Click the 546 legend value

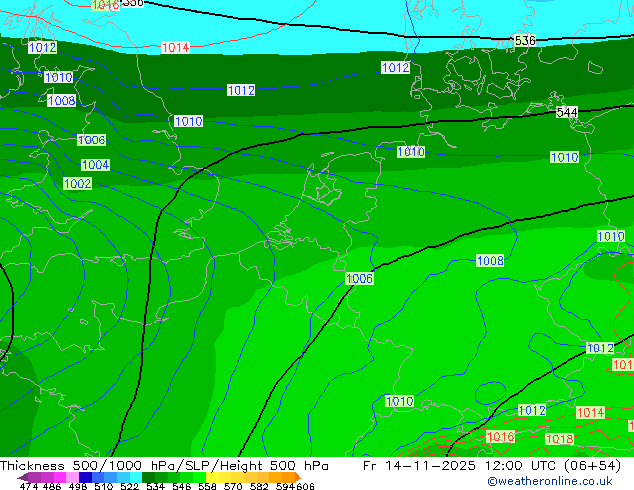click(x=182, y=486)
